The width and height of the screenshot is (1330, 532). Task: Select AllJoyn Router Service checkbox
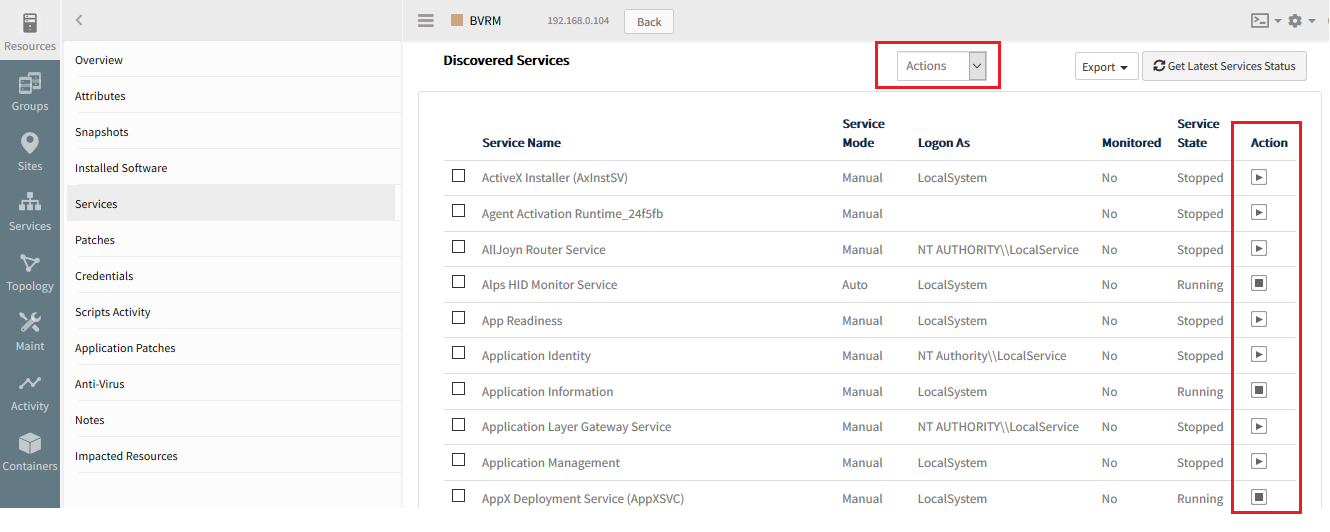[459, 246]
